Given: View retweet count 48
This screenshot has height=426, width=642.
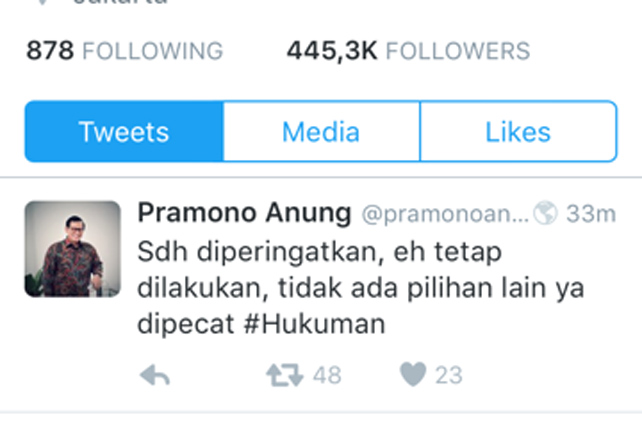Looking at the screenshot, I should [327, 375].
